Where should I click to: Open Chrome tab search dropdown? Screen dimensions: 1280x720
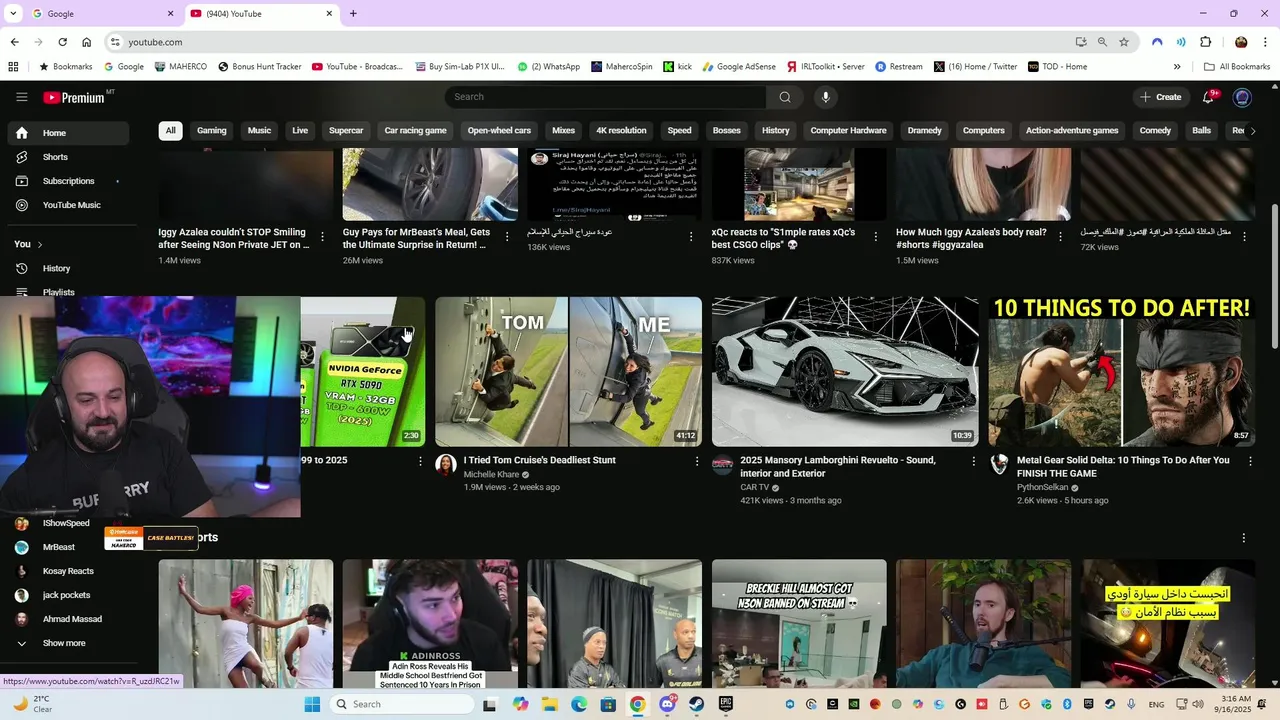13,14
